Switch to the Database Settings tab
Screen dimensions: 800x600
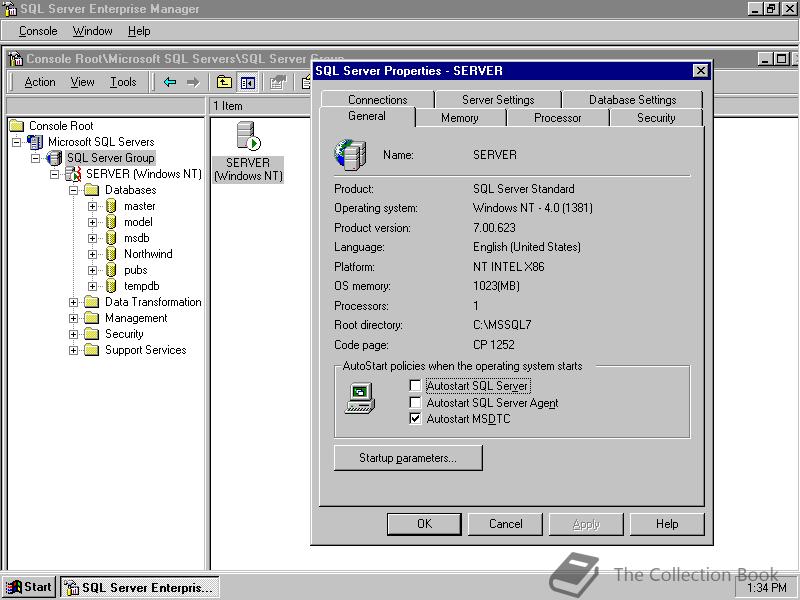632,99
